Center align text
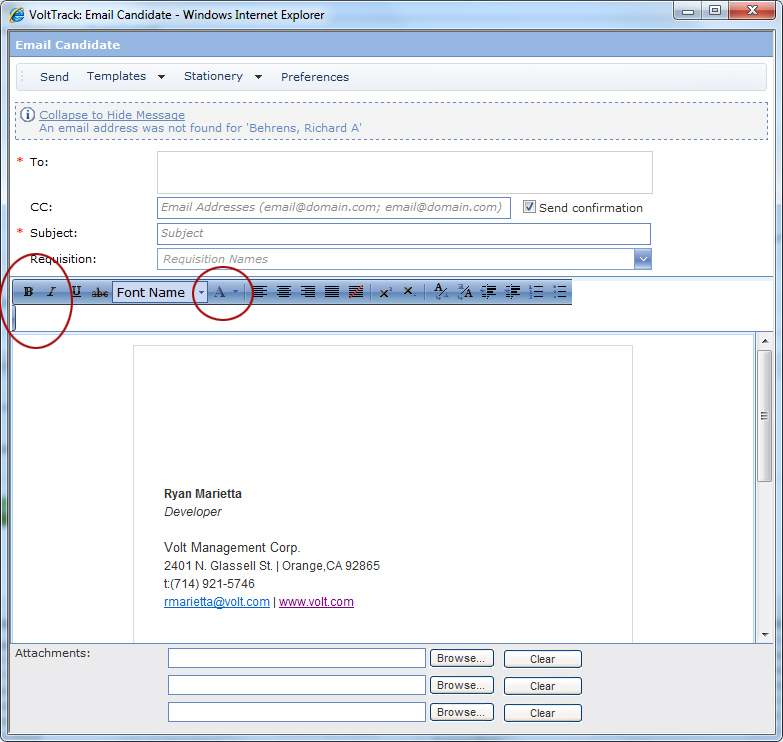 click(284, 292)
